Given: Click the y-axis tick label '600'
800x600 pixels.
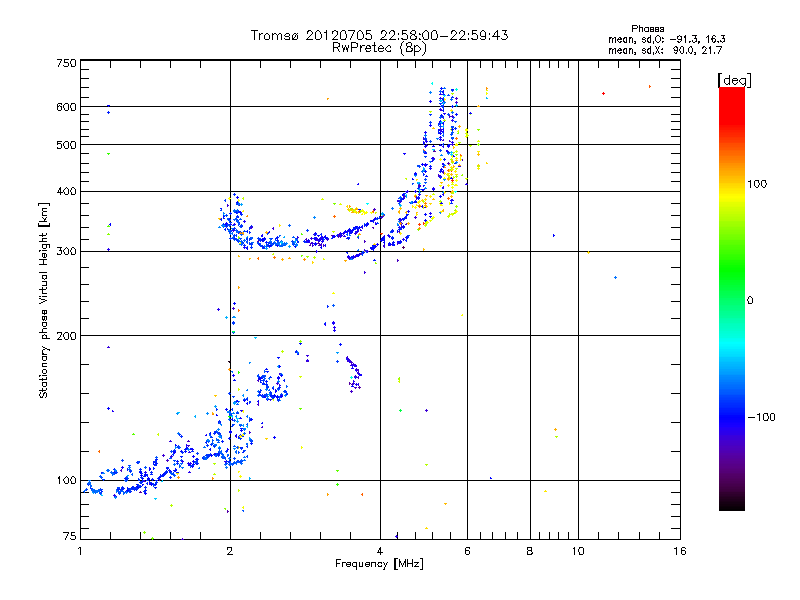Looking at the screenshot, I should (x=66, y=107).
